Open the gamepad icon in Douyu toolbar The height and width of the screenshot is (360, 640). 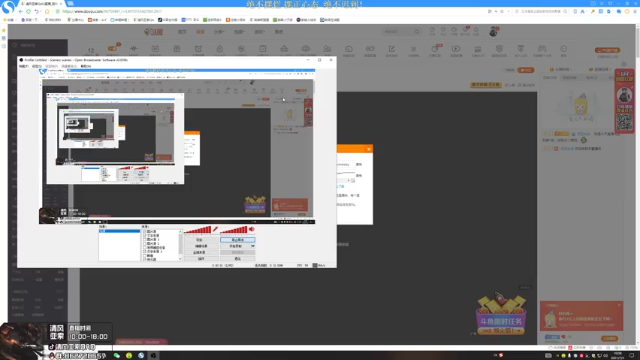tap(542, 49)
